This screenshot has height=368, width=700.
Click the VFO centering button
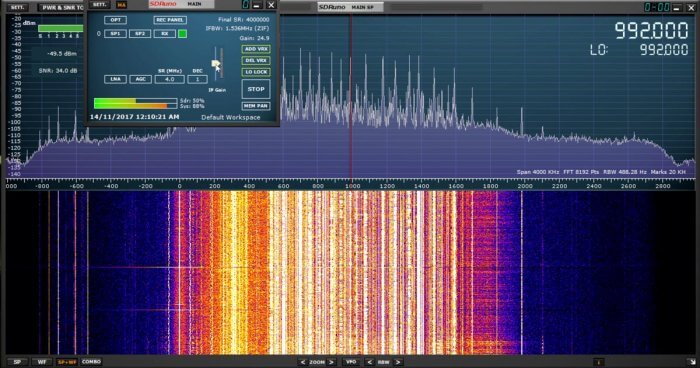pyautogui.click(x=351, y=362)
